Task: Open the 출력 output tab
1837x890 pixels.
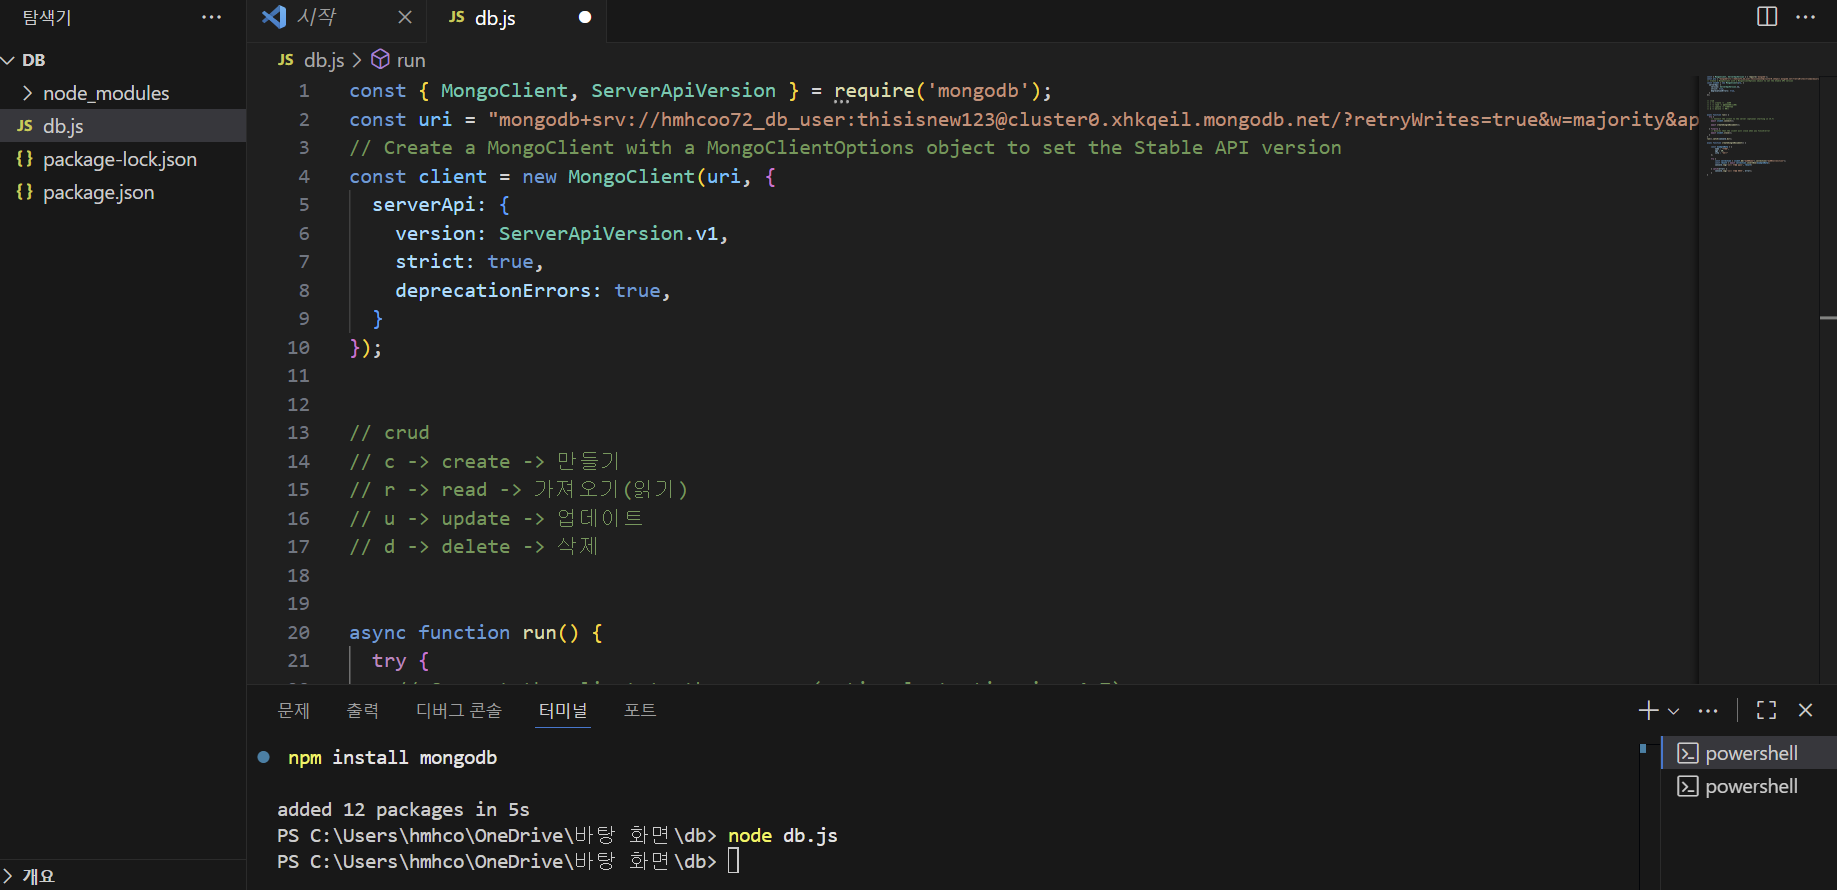Action: click(362, 710)
